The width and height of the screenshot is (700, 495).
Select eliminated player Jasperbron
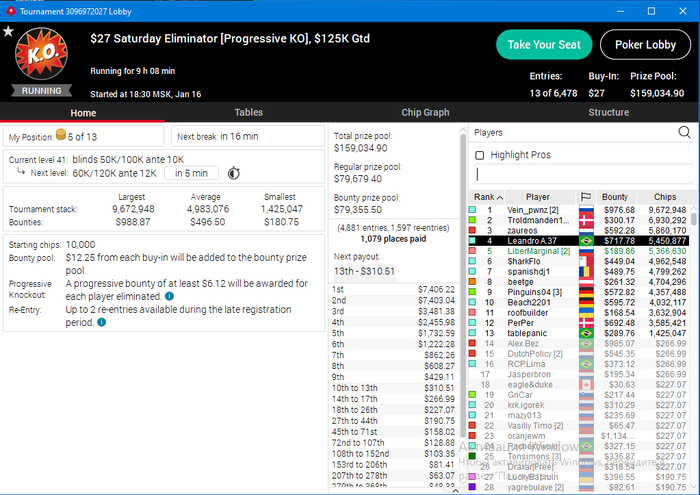pyautogui.click(x=579, y=374)
